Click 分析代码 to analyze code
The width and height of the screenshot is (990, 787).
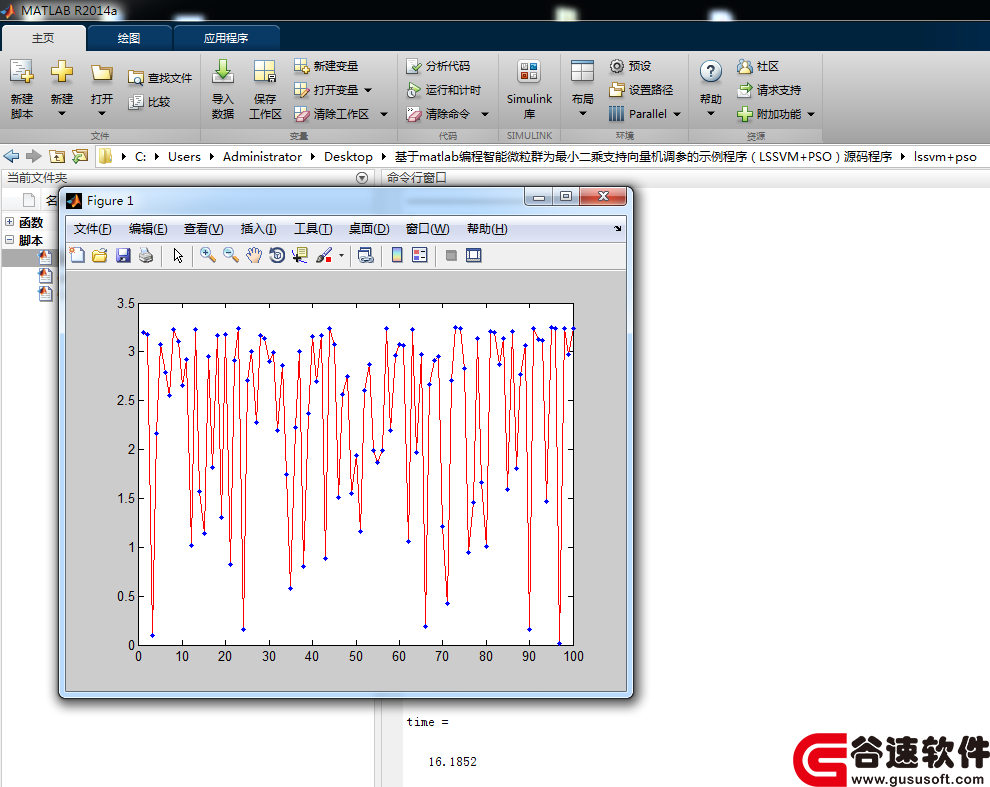pos(438,66)
